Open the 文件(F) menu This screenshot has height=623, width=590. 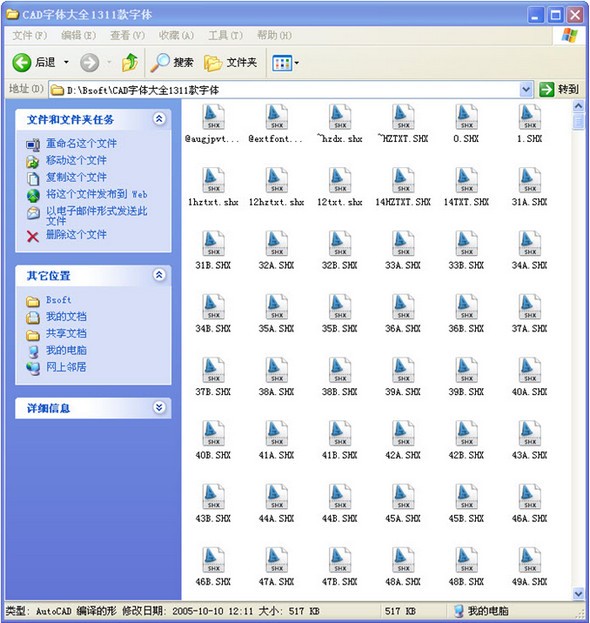(29, 35)
